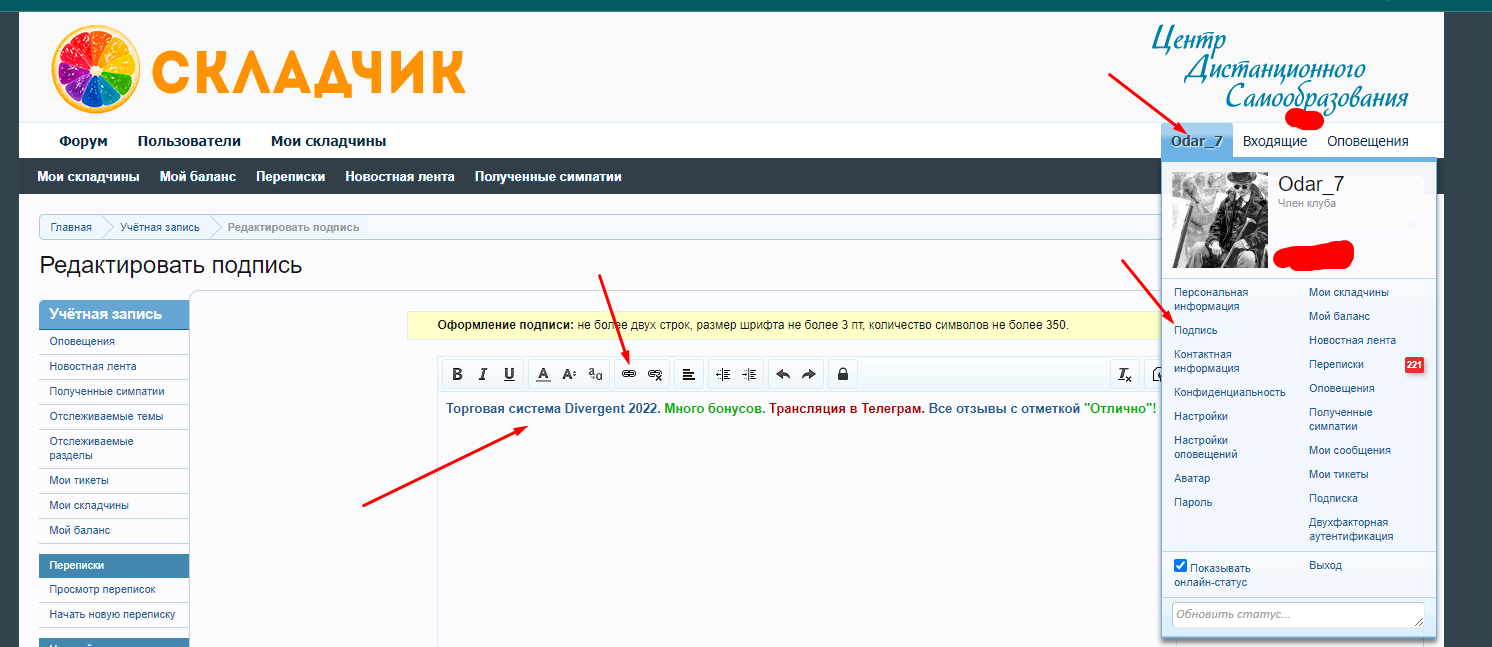Click Контактная информация in dropdown
This screenshot has width=1492, height=647.
pyautogui.click(x=1207, y=361)
